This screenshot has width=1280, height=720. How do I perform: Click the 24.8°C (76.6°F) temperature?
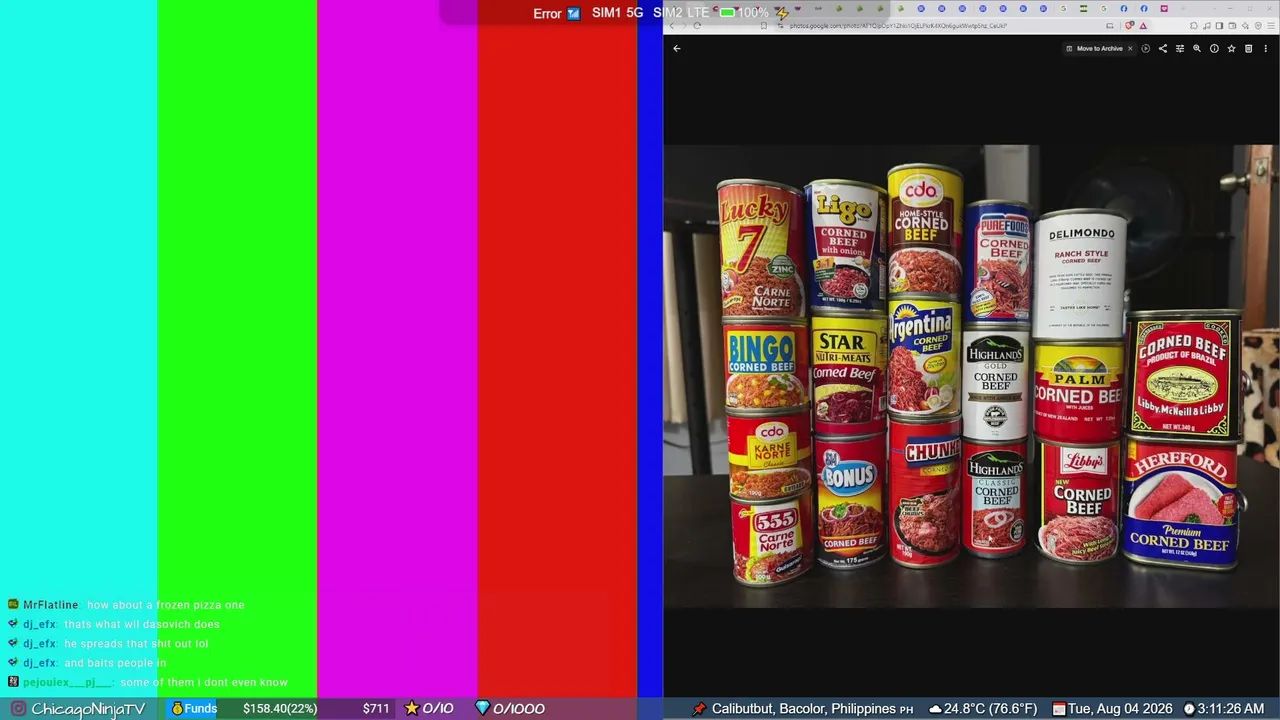tap(991, 709)
